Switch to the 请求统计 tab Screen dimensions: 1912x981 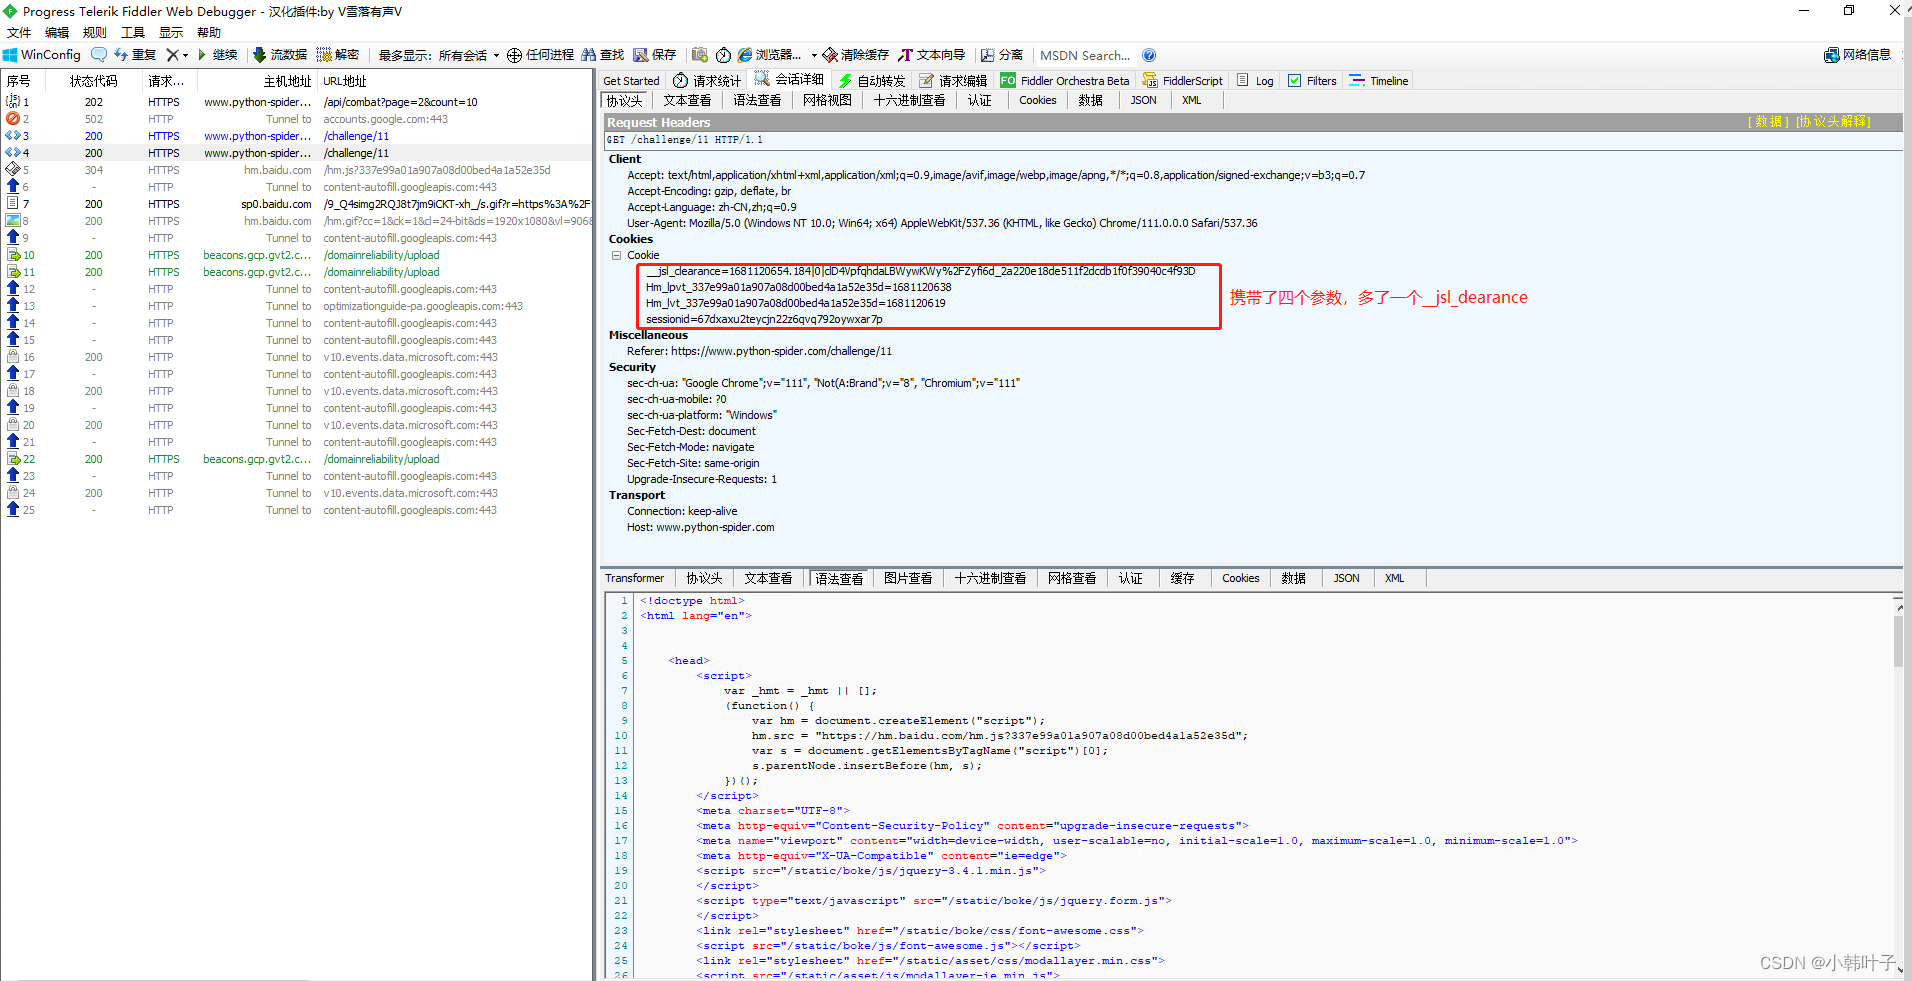click(x=707, y=81)
